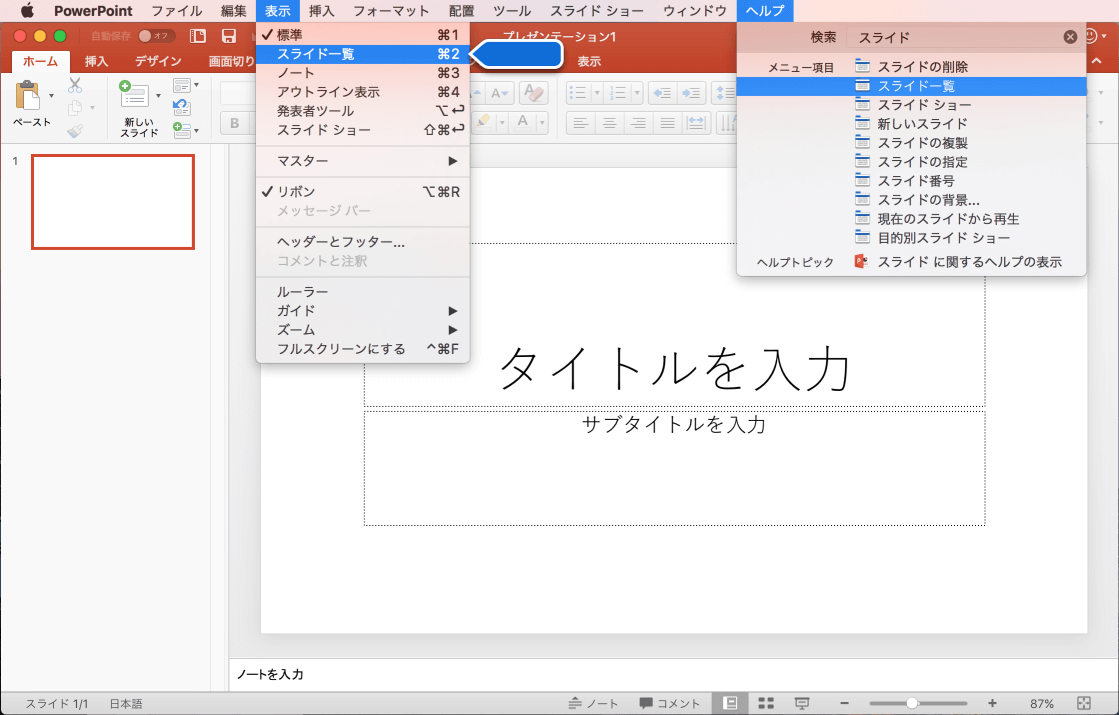The width and height of the screenshot is (1119, 715).
Task: Collapse the ribbon with chevron arrow
Action: [x=1097, y=61]
